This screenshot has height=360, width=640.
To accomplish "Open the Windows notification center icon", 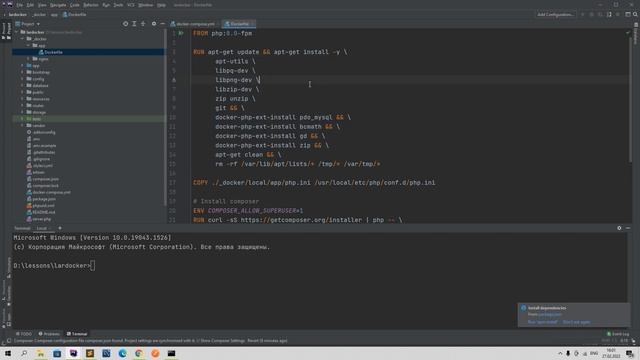I will pos(630,353).
